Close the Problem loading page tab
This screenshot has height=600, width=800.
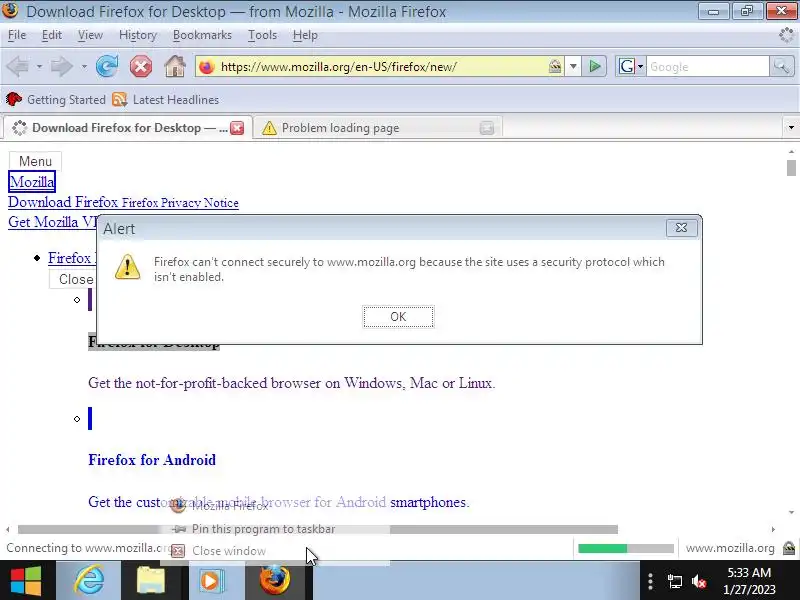pos(487,128)
